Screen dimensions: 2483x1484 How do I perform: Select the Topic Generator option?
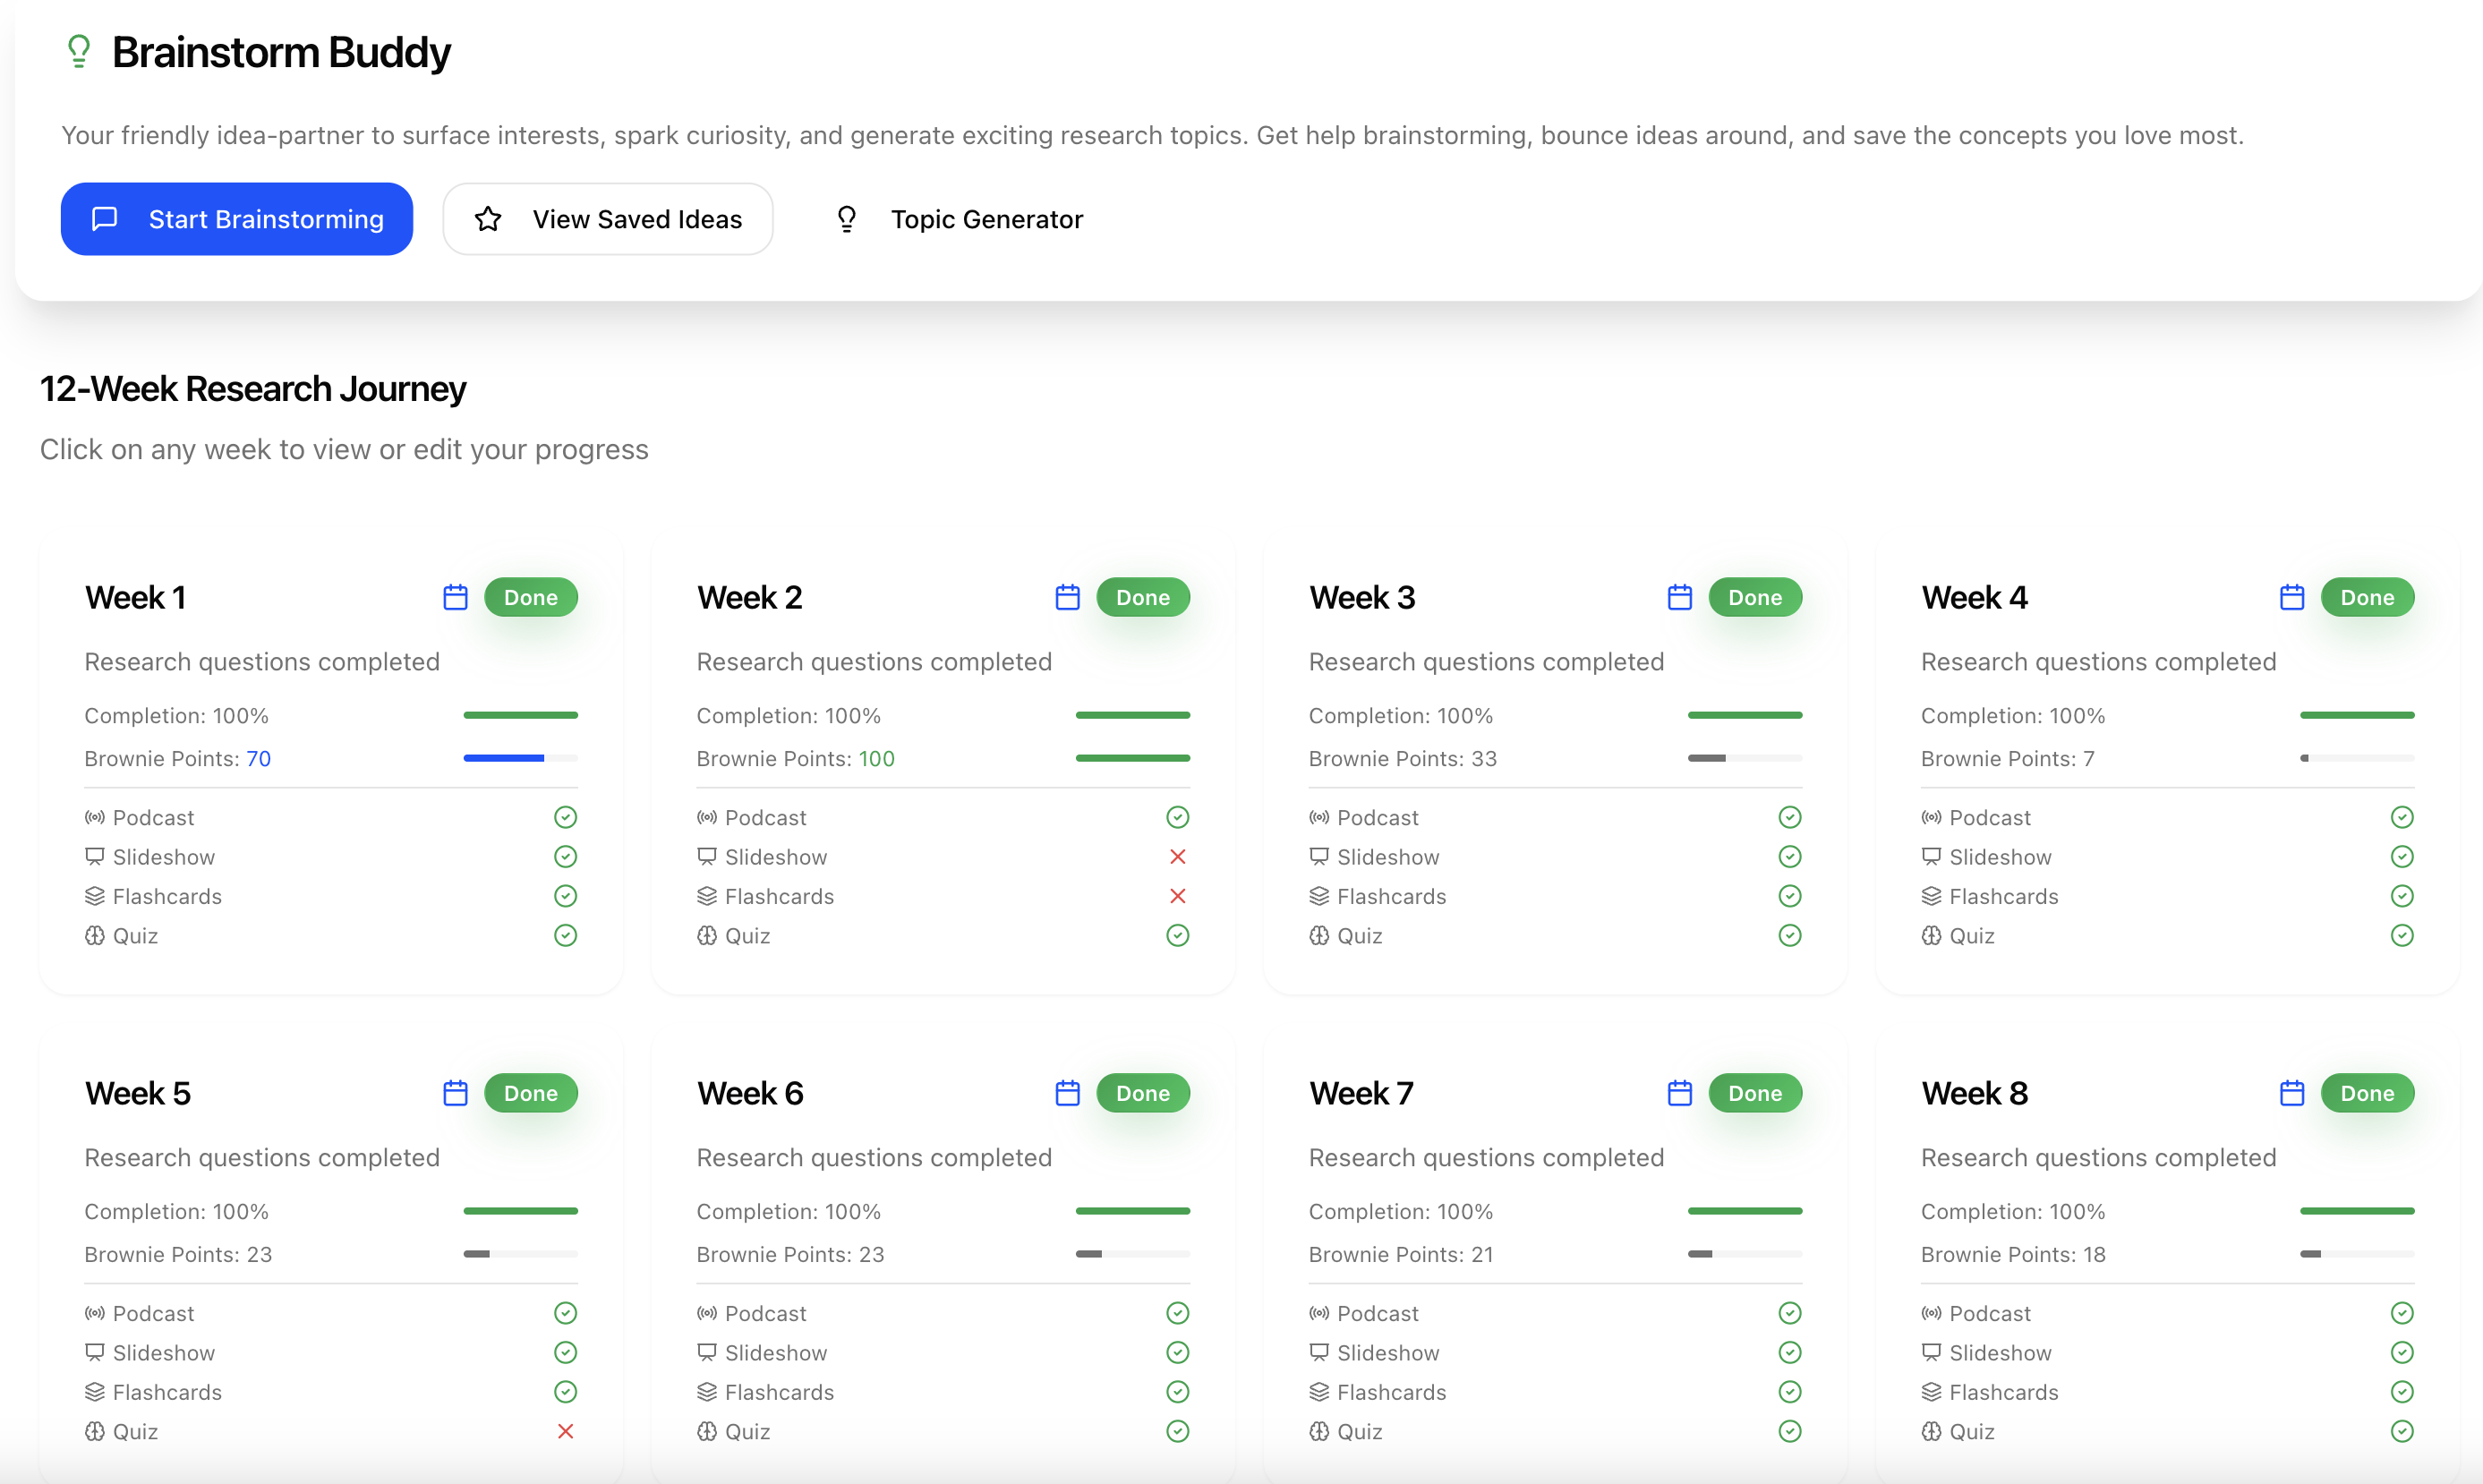[959, 219]
